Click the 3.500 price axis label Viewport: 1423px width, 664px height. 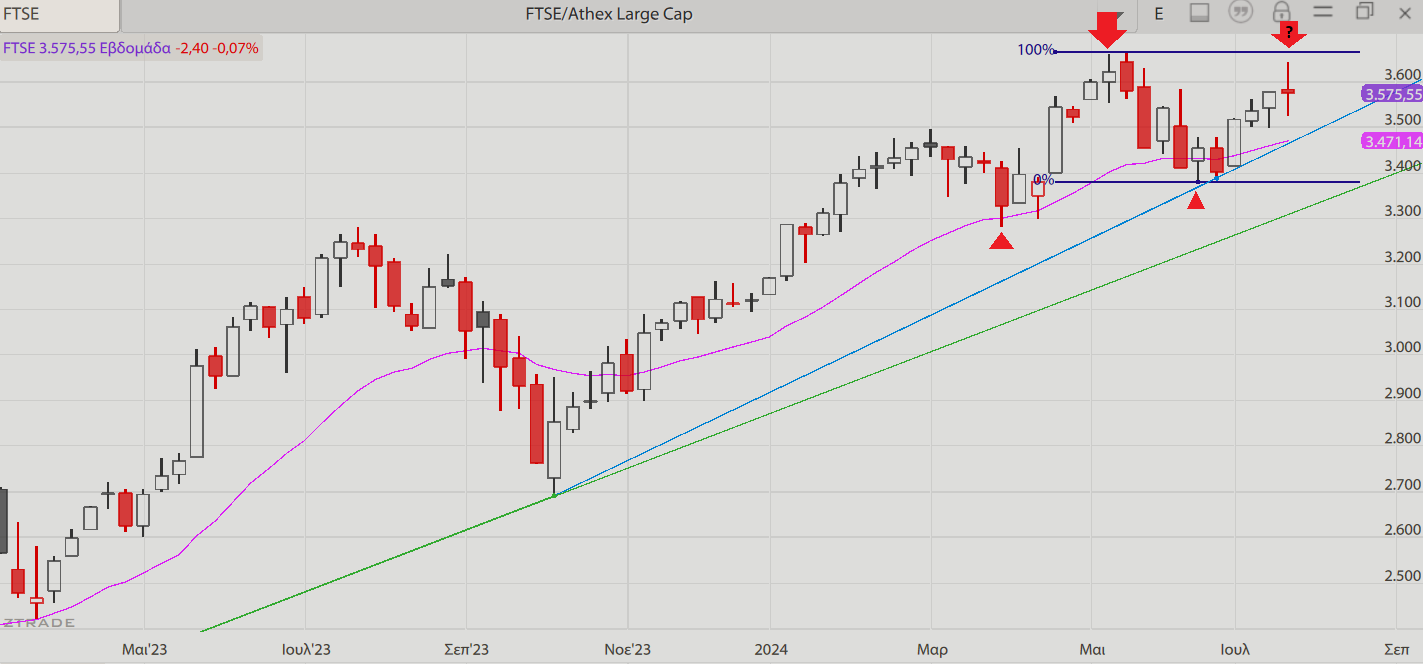1403,119
